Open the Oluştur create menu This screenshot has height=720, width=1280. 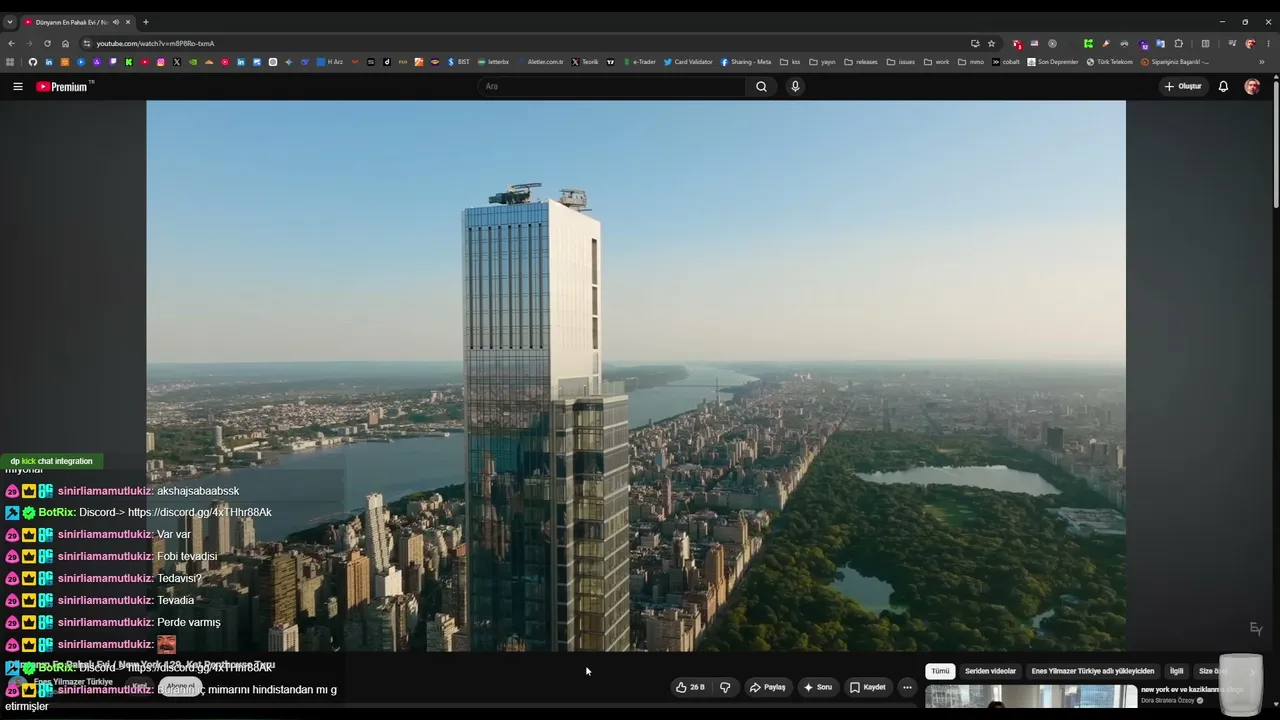[1183, 86]
